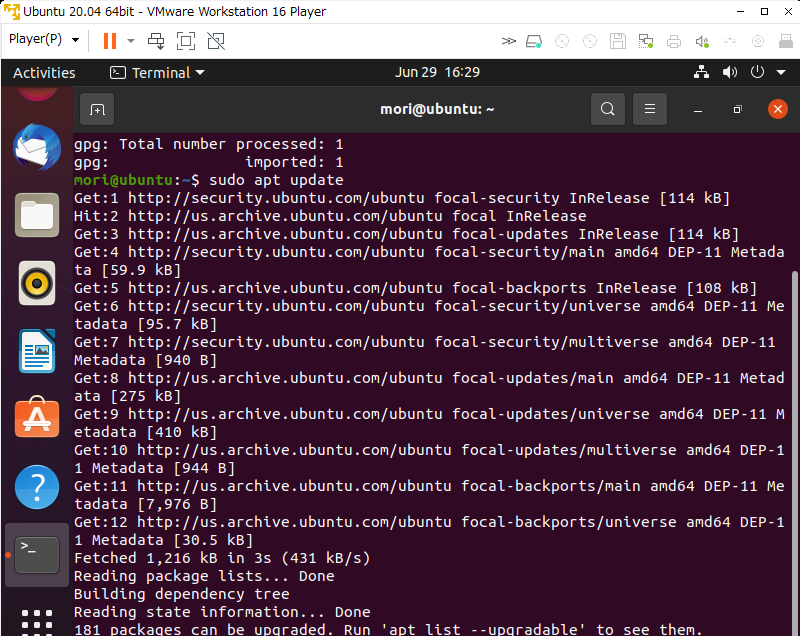Click the double-chevron devices expand icon
Image resolution: width=800 pixels, height=636 pixels.
[508, 41]
